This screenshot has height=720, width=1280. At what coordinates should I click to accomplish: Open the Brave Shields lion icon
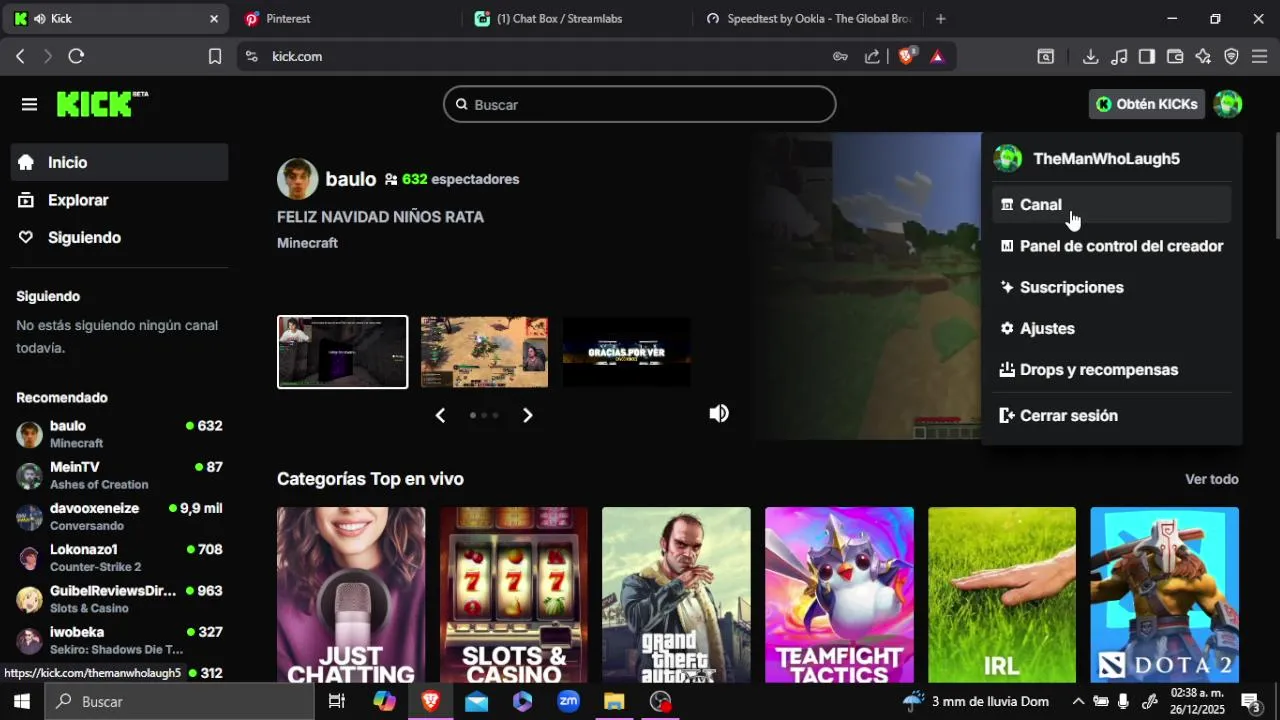(x=906, y=57)
